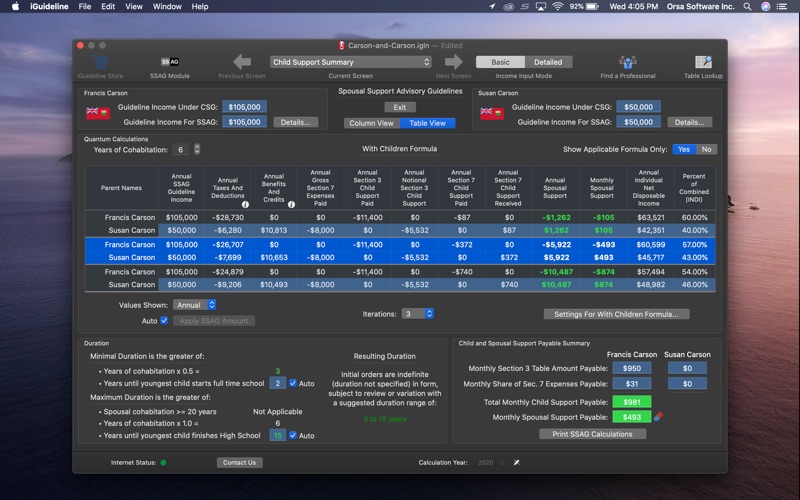
Task: Click Susan Carson's Ontario flag icon
Action: 492,113
